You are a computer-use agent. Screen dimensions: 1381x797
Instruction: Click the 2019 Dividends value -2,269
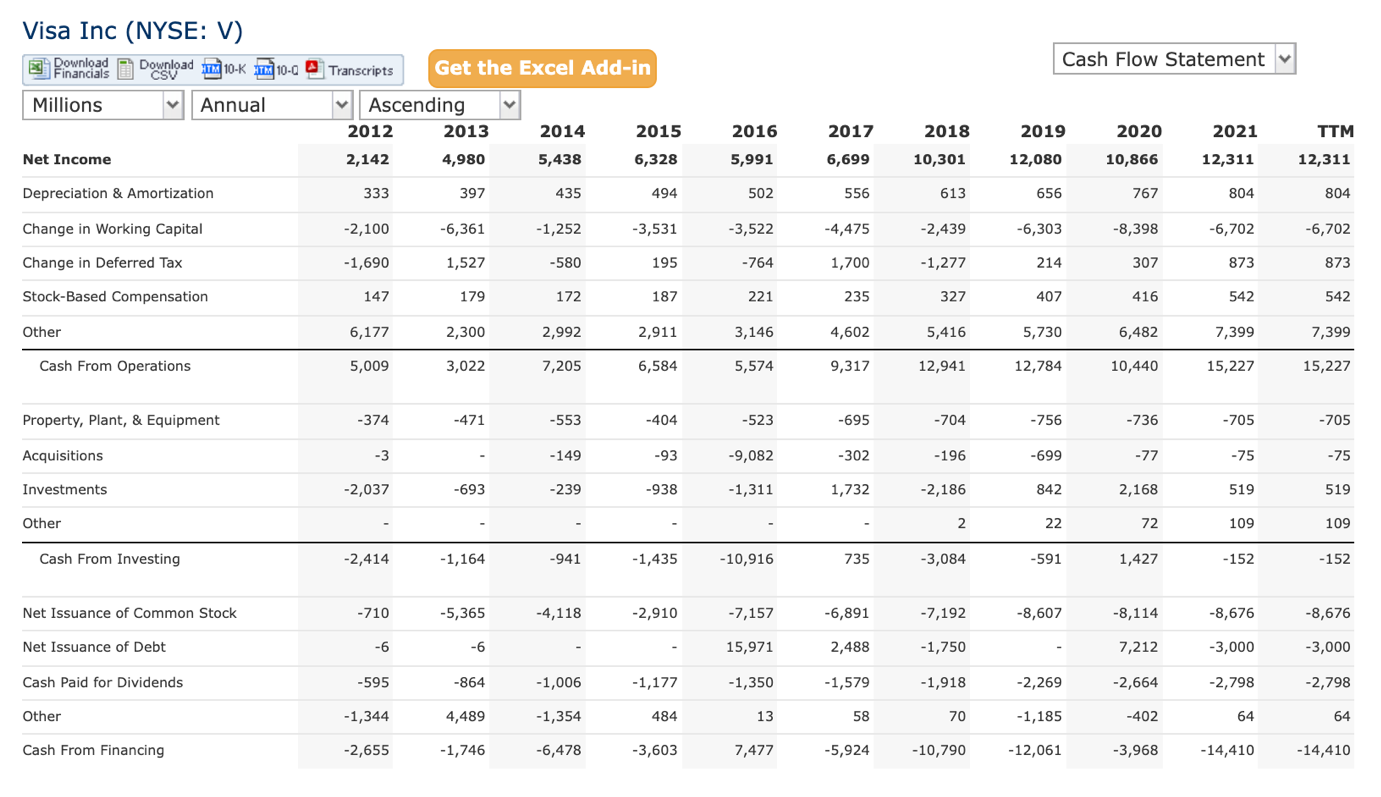(x=1039, y=683)
